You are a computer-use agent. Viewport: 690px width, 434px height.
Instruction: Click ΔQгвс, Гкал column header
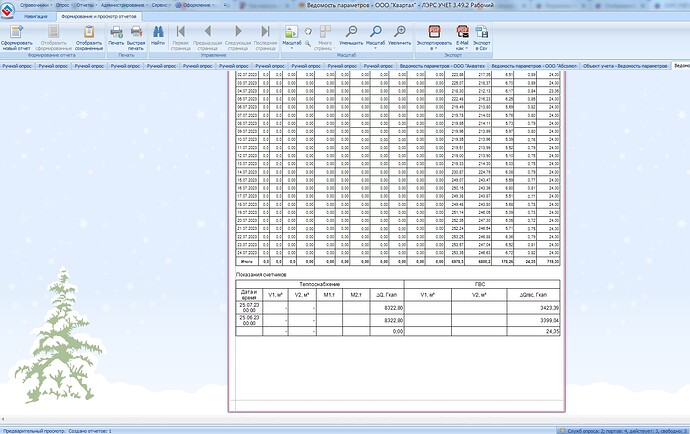533,295
